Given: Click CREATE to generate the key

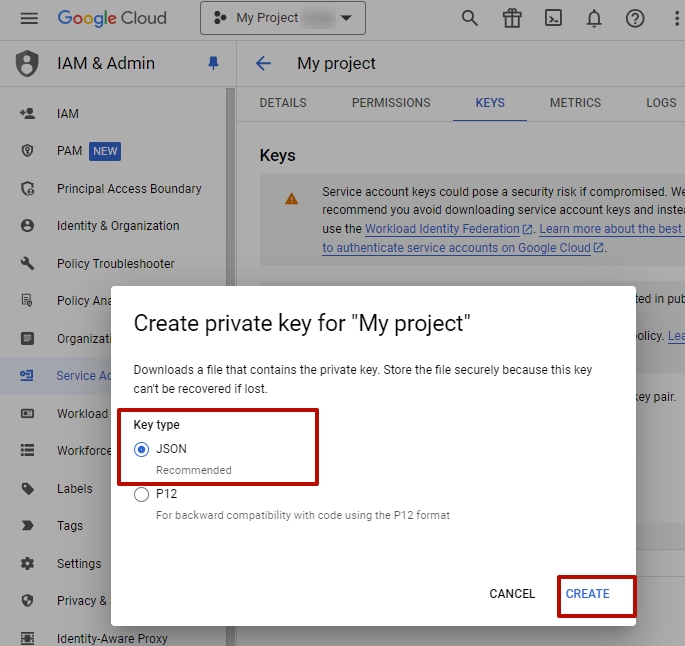Looking at the screenshot, I should [x=588, y=594].
